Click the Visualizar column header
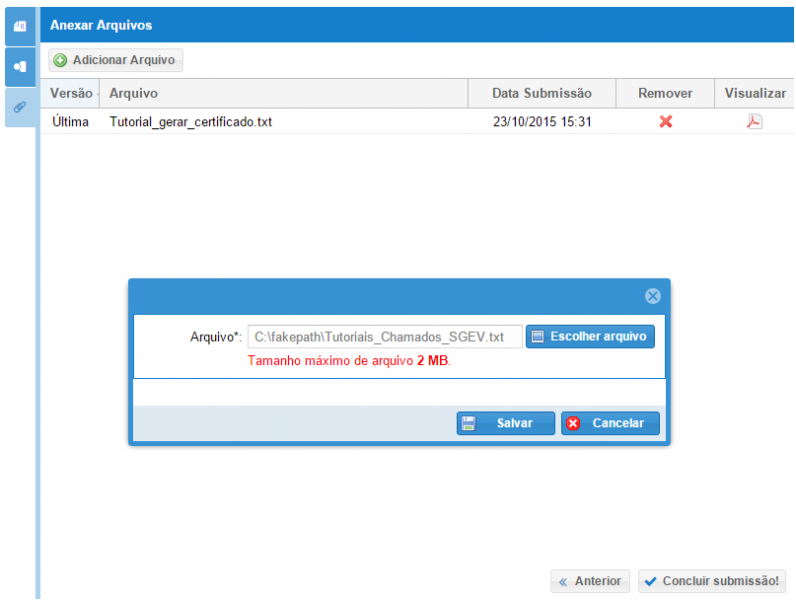 tap(755, 93)
